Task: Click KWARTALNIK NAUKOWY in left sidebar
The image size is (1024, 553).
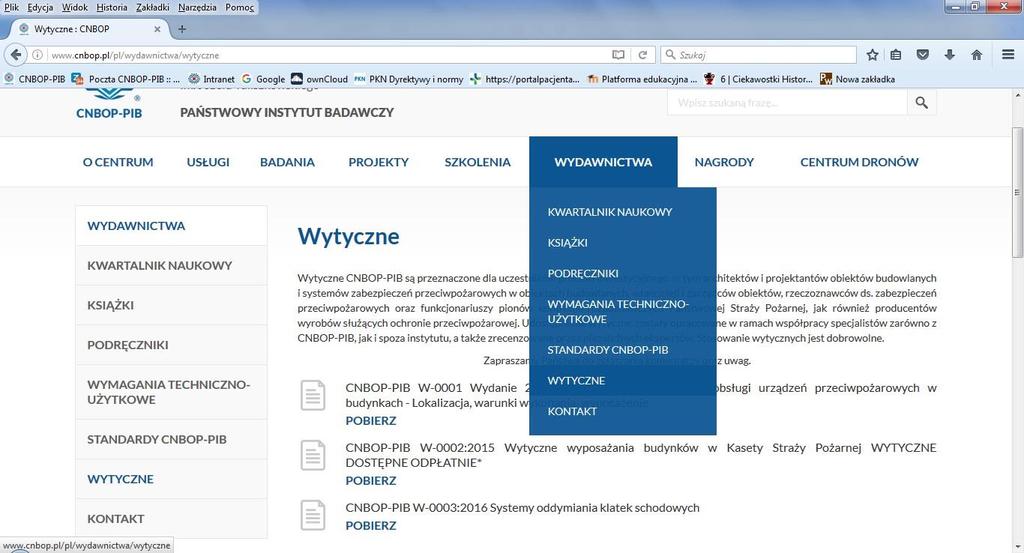Action: (171, 266)
